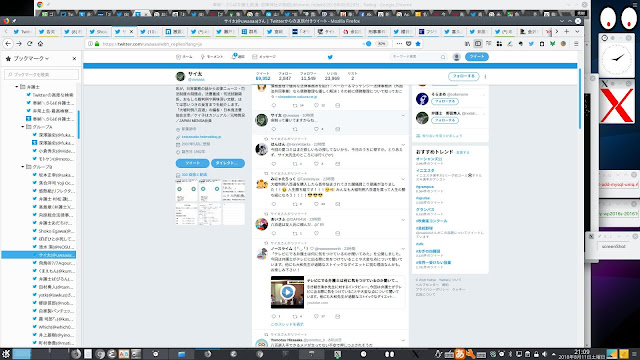Open the Firefox hamburger menu

click(576, 44)
